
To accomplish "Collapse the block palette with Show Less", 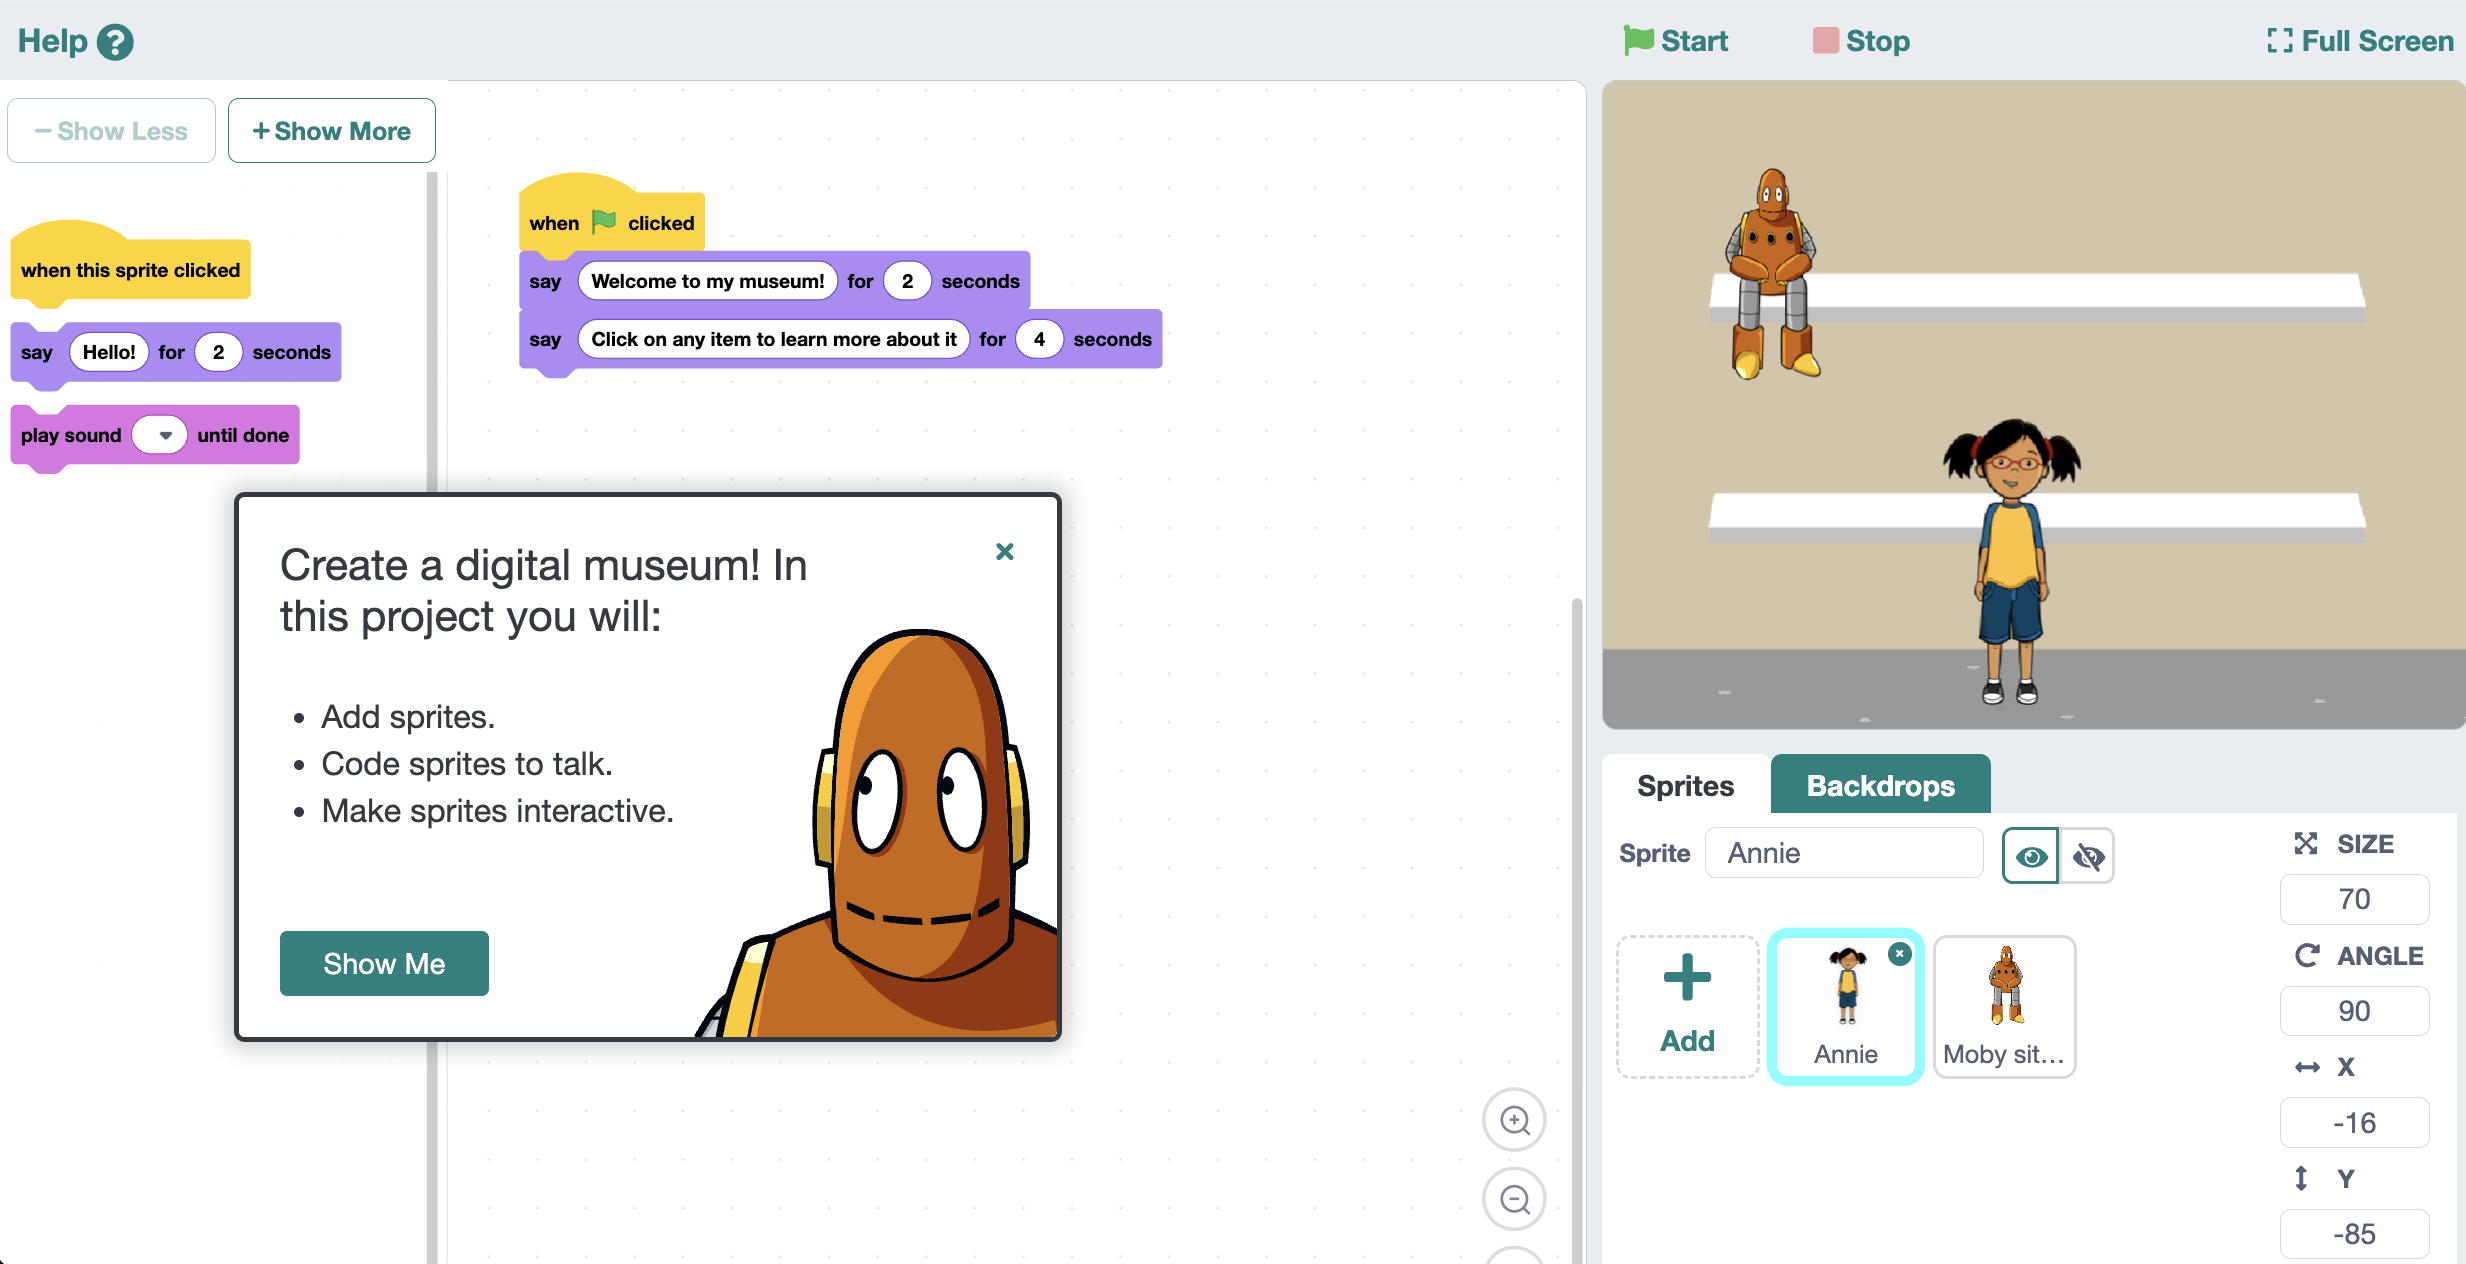I will (111, 131).
